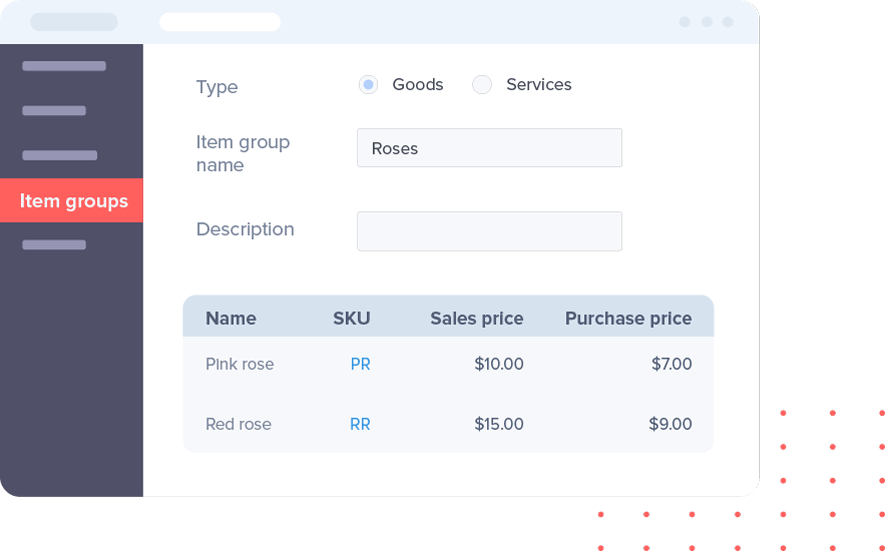Focus the empty Description input field
Viewport: 885px width, 551px height.
click(489, 231)
